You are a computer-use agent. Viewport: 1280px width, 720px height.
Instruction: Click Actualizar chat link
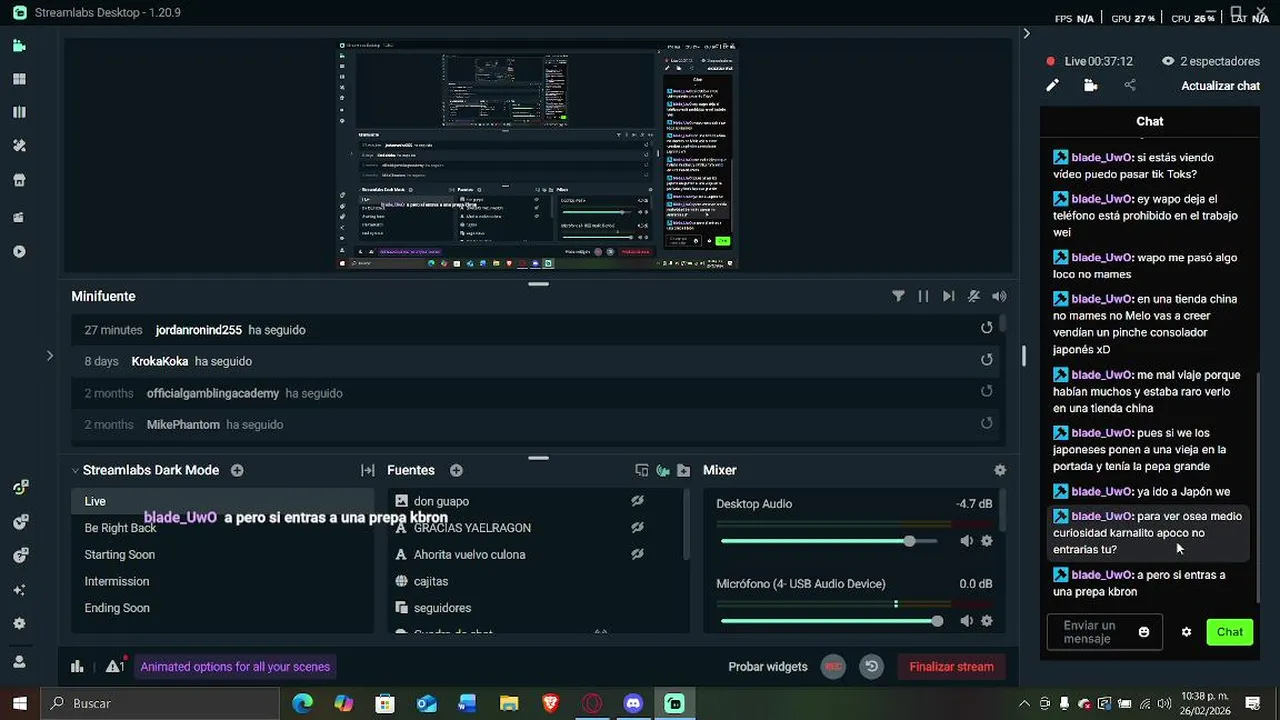1220,86
